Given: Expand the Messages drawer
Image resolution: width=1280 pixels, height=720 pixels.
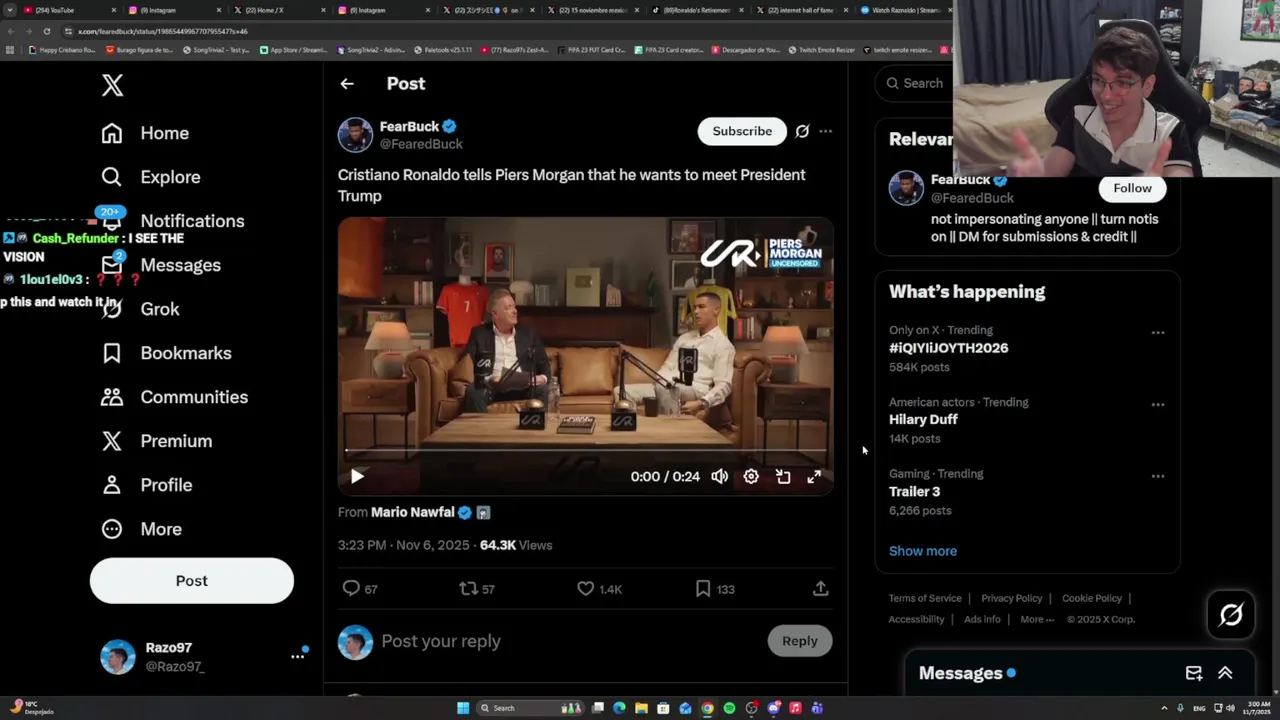Looking at the screenshot, I should pos(1225,674).
